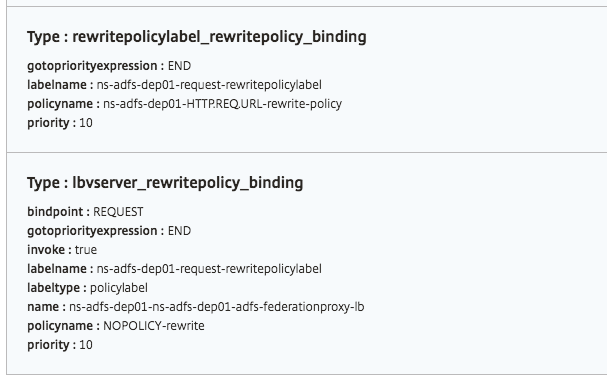Click the labeltype policylabel value
This screenshot has height=388, width=607.
[119, 288]
